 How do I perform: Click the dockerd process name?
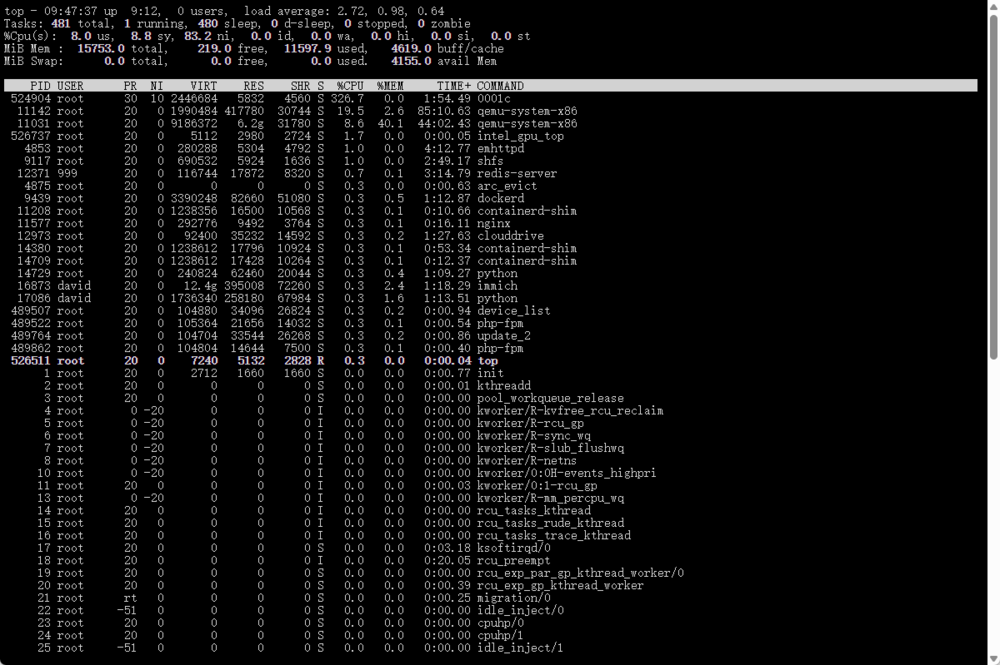pos(501,198)
